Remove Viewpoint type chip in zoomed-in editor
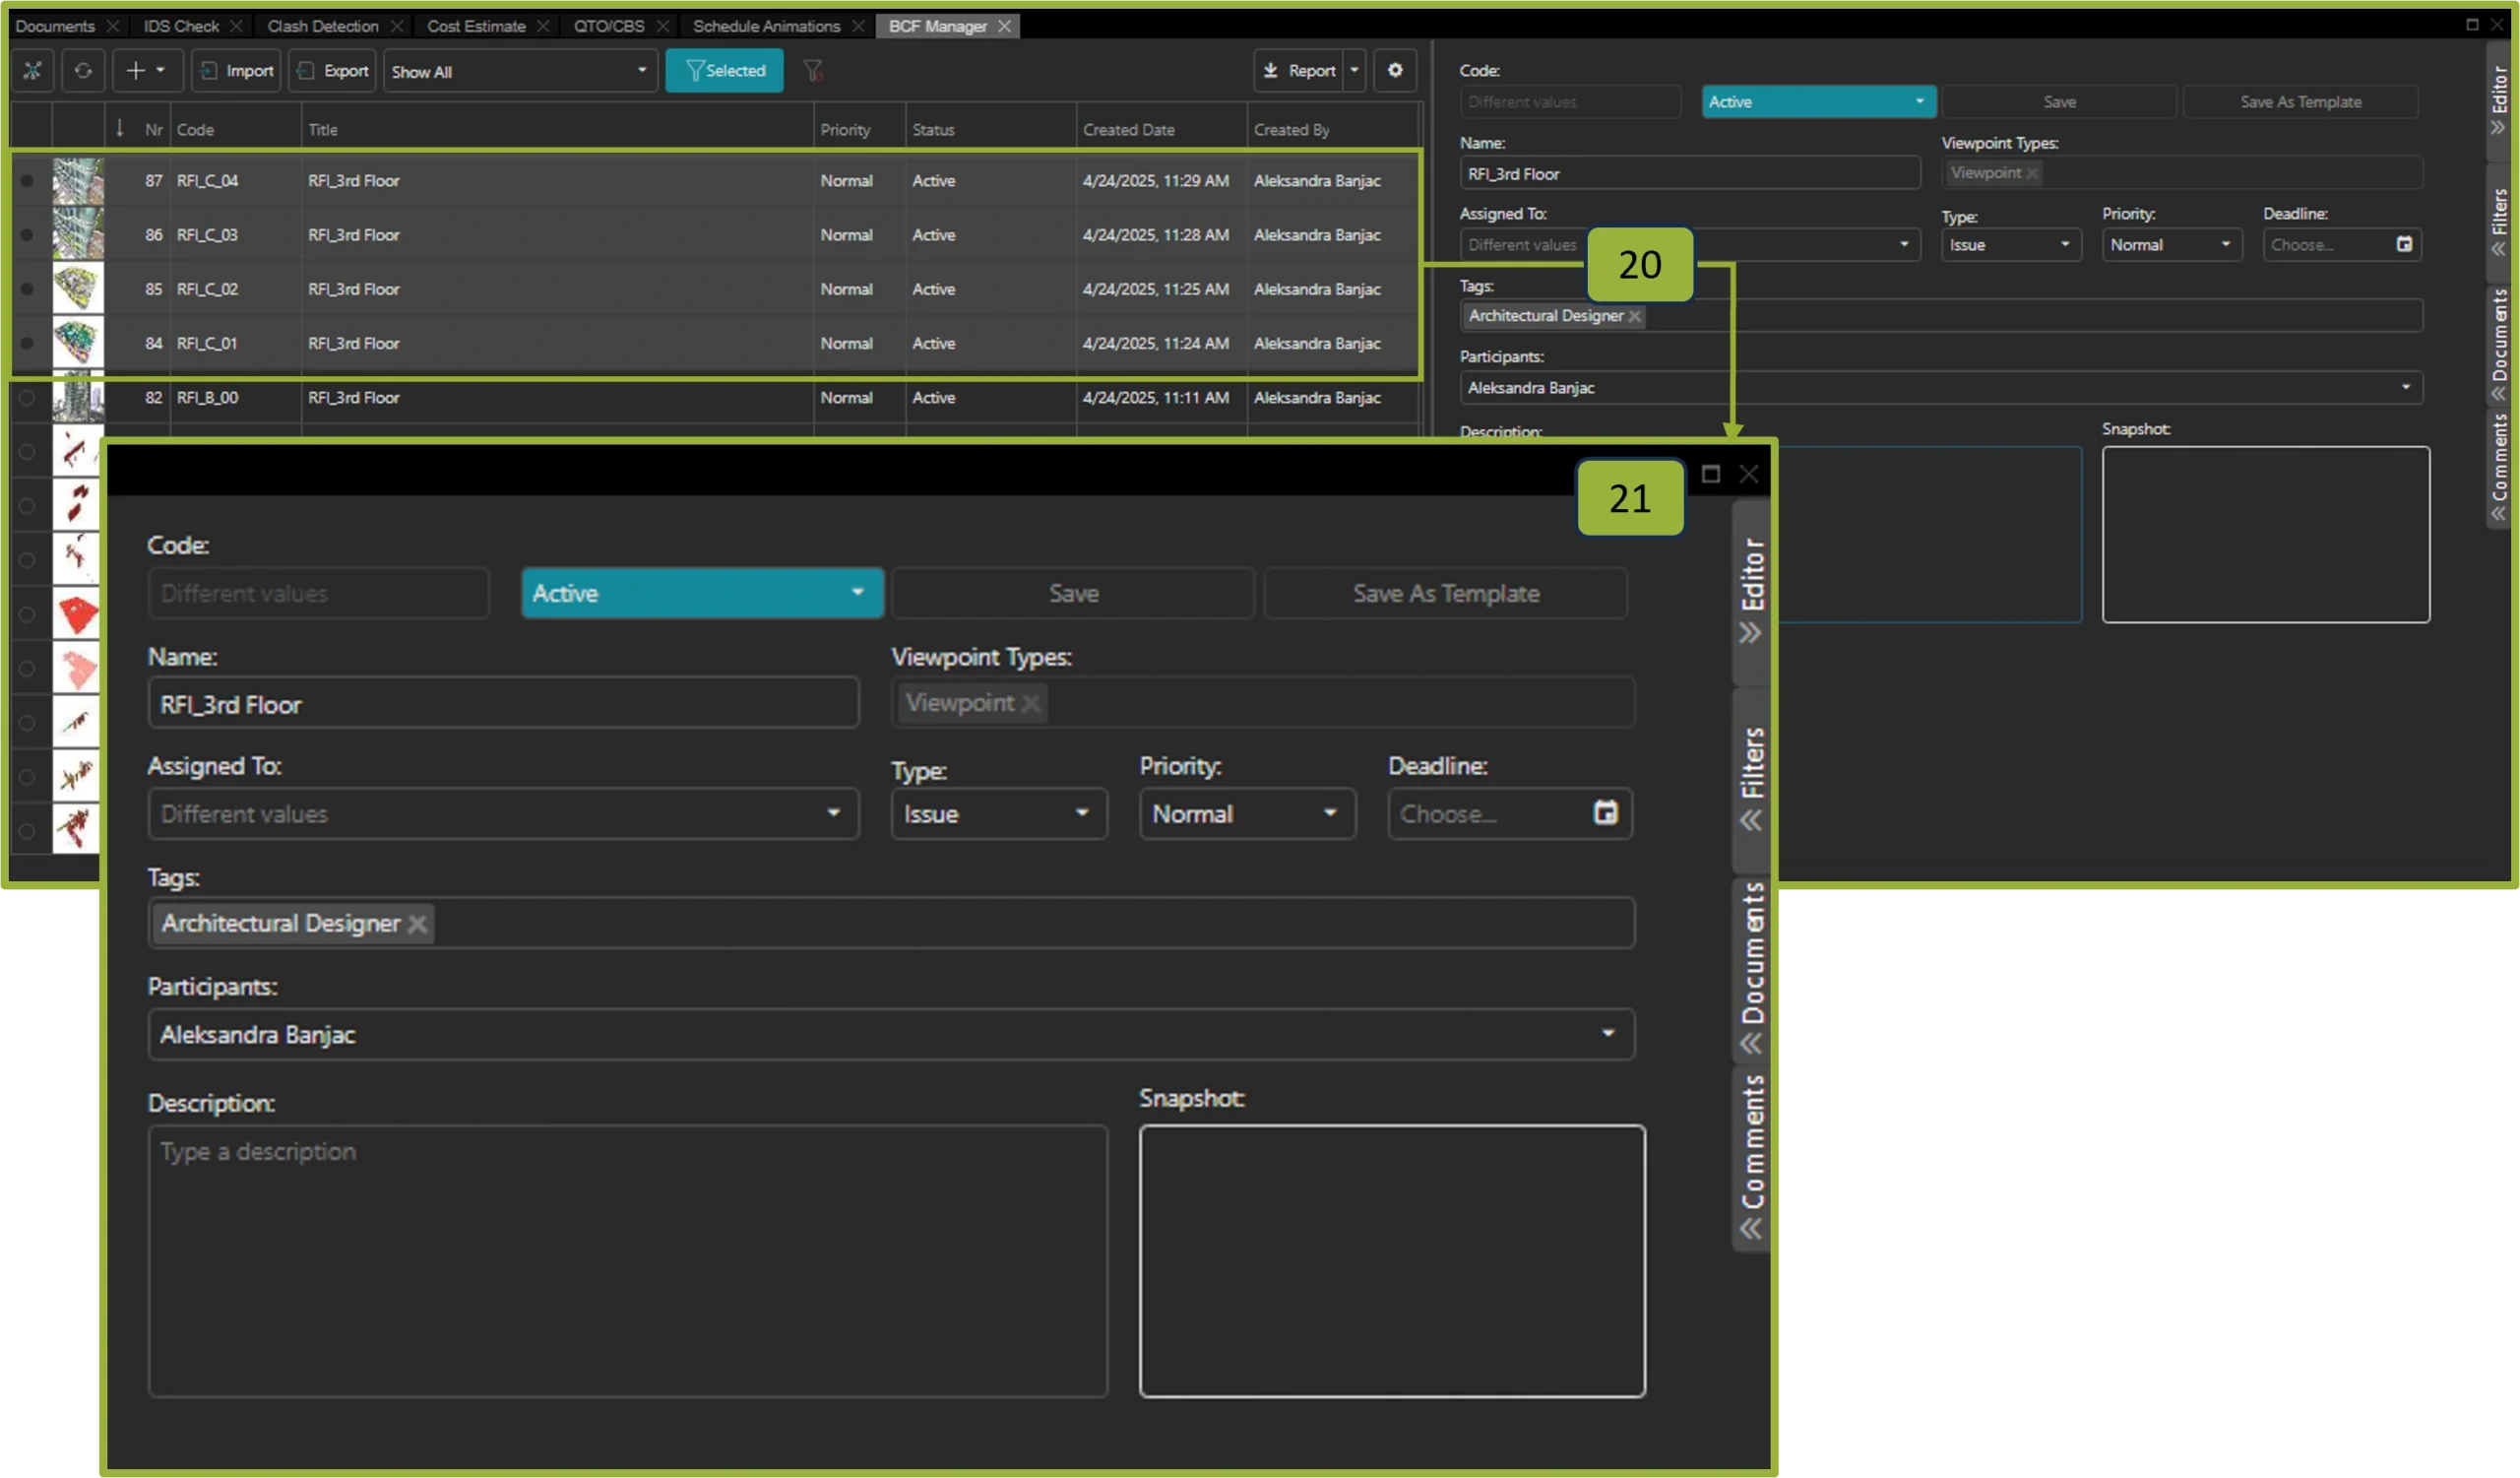Viewport: 2520px width, 1478px height. coord(1031,703)
